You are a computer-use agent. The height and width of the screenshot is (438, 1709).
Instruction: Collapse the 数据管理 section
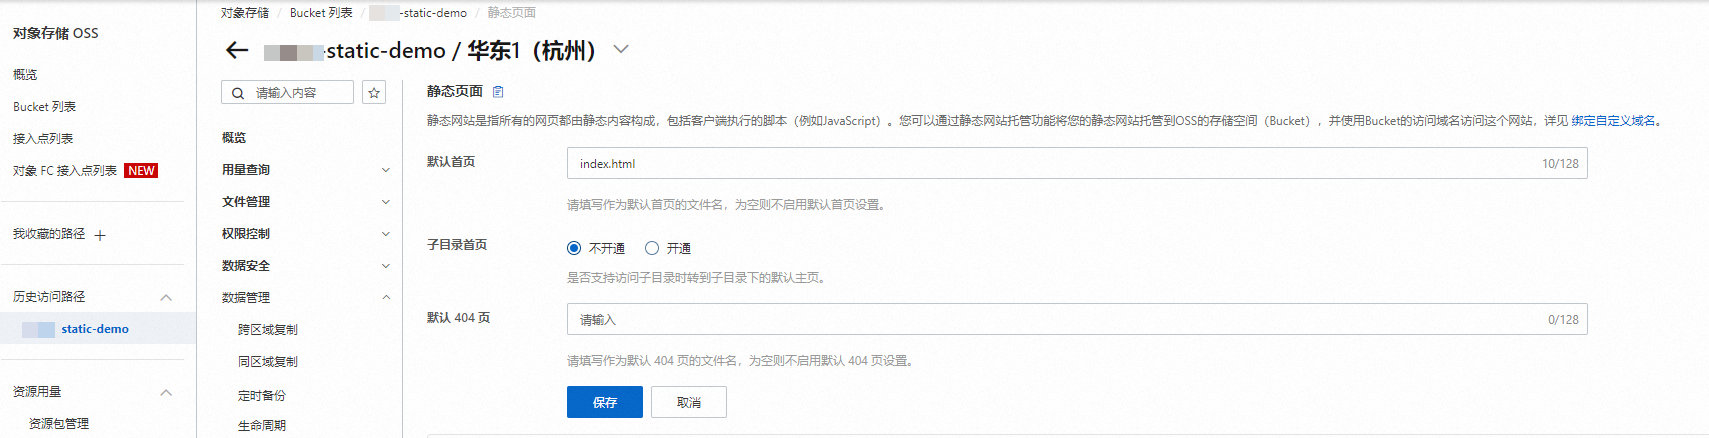coord(386,298)
